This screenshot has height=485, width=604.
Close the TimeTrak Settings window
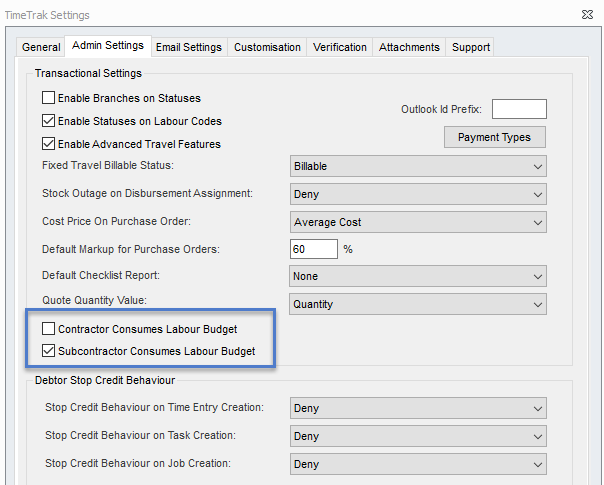585,15
